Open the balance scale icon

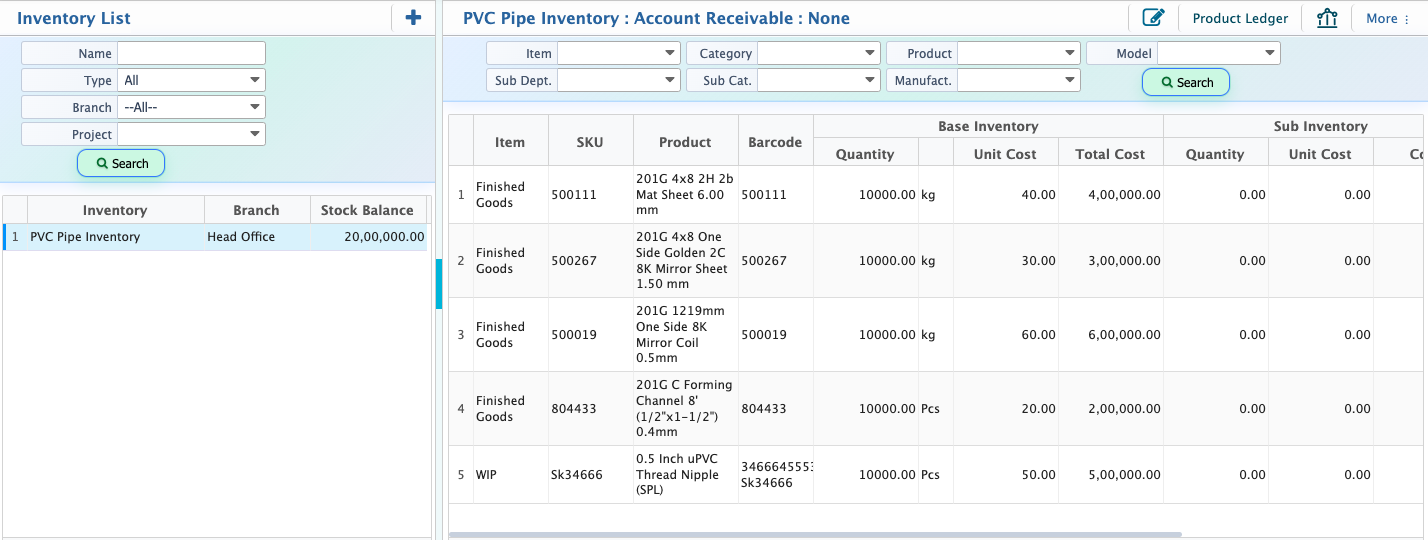(1327, 18)
